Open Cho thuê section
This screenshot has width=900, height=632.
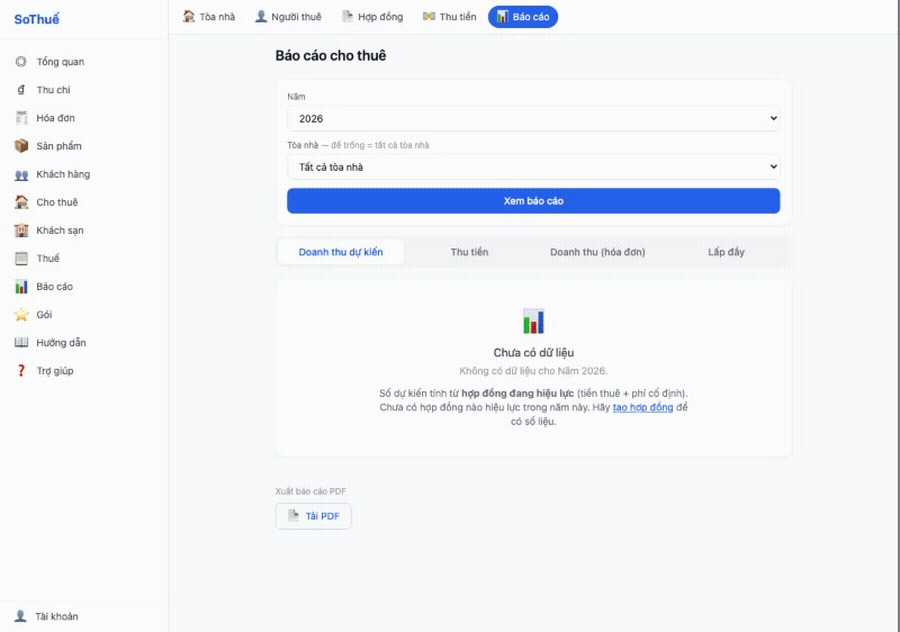pyautogui.click(x=84, y=202)
